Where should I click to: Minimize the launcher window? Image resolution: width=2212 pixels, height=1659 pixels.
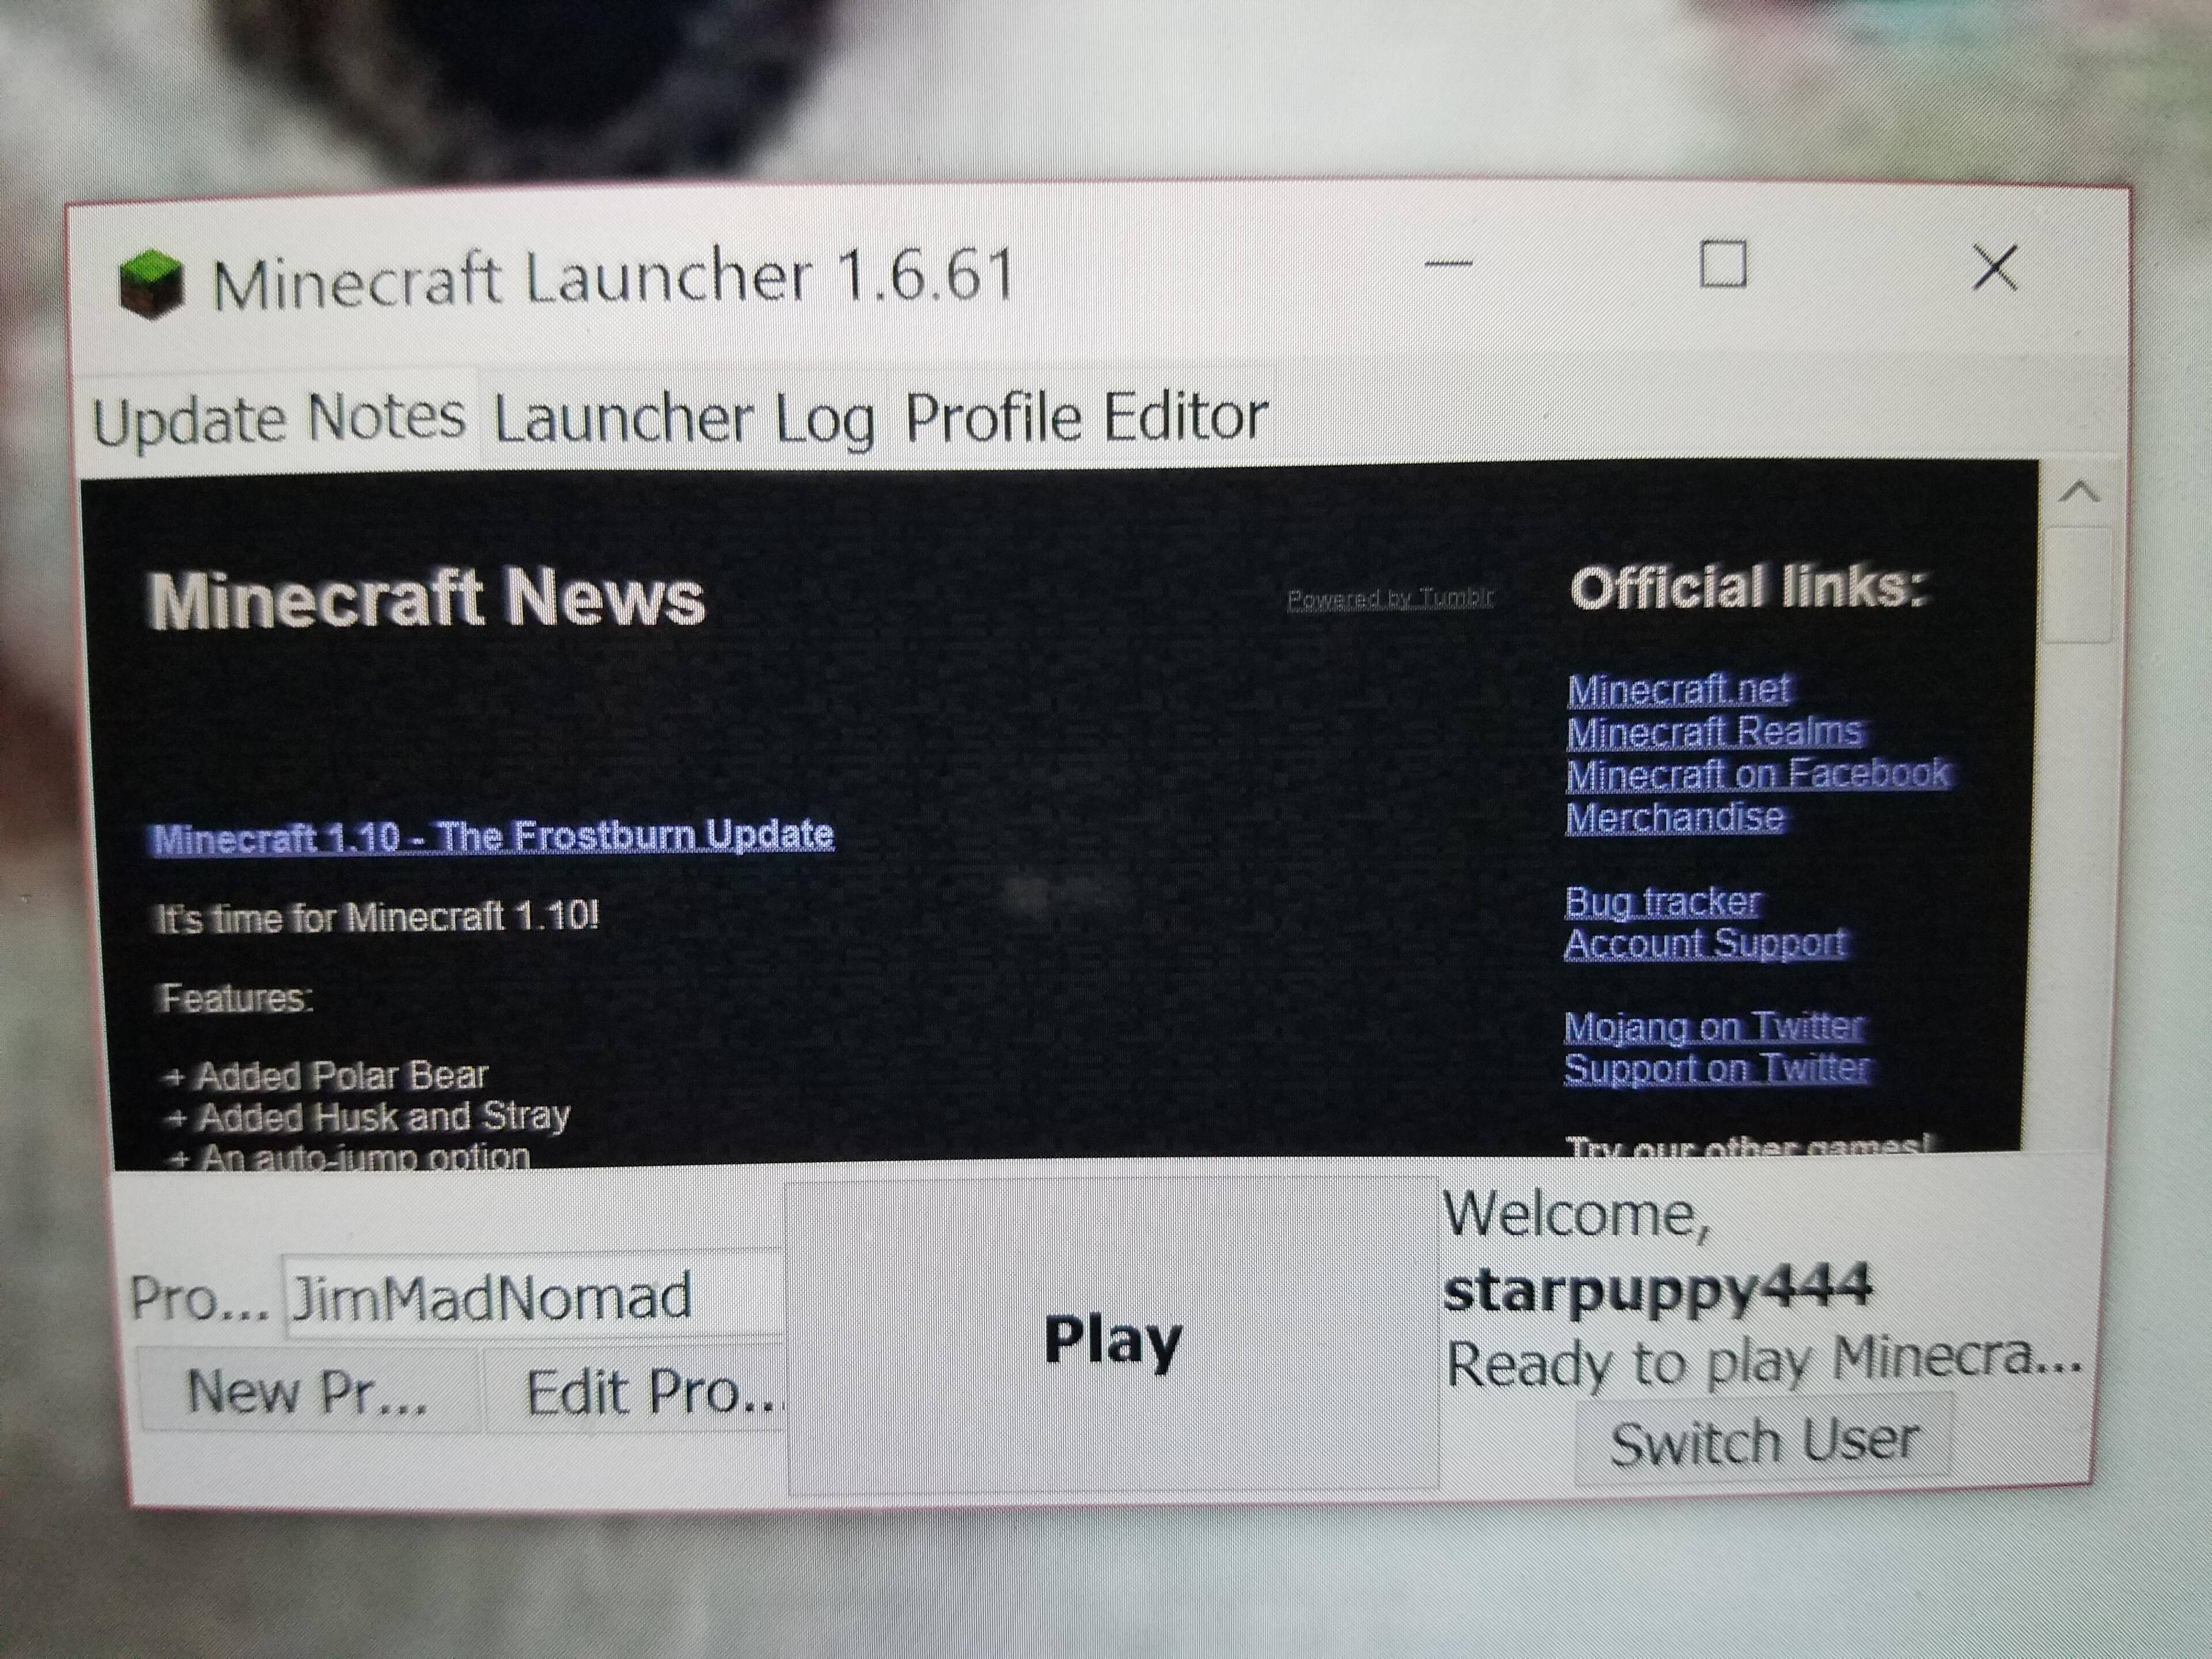pos(1448,264)
